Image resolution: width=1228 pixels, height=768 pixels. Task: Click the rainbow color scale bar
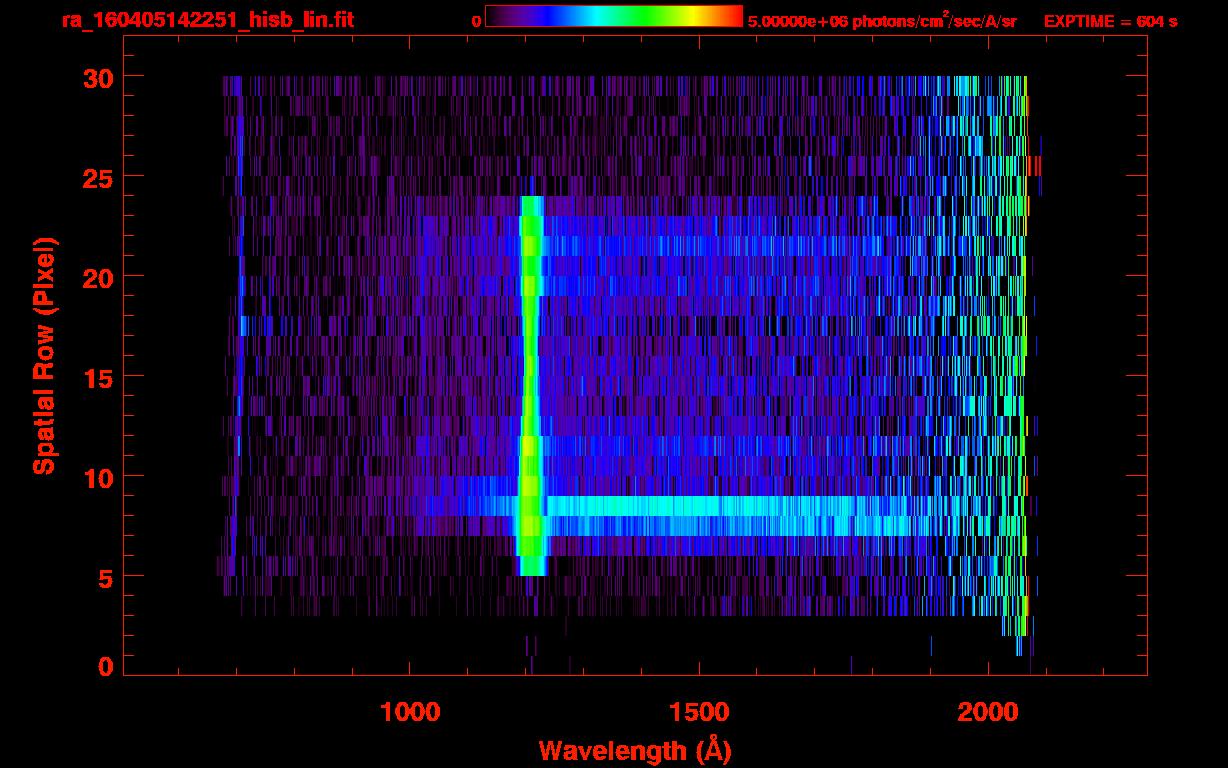click(614, 16)
